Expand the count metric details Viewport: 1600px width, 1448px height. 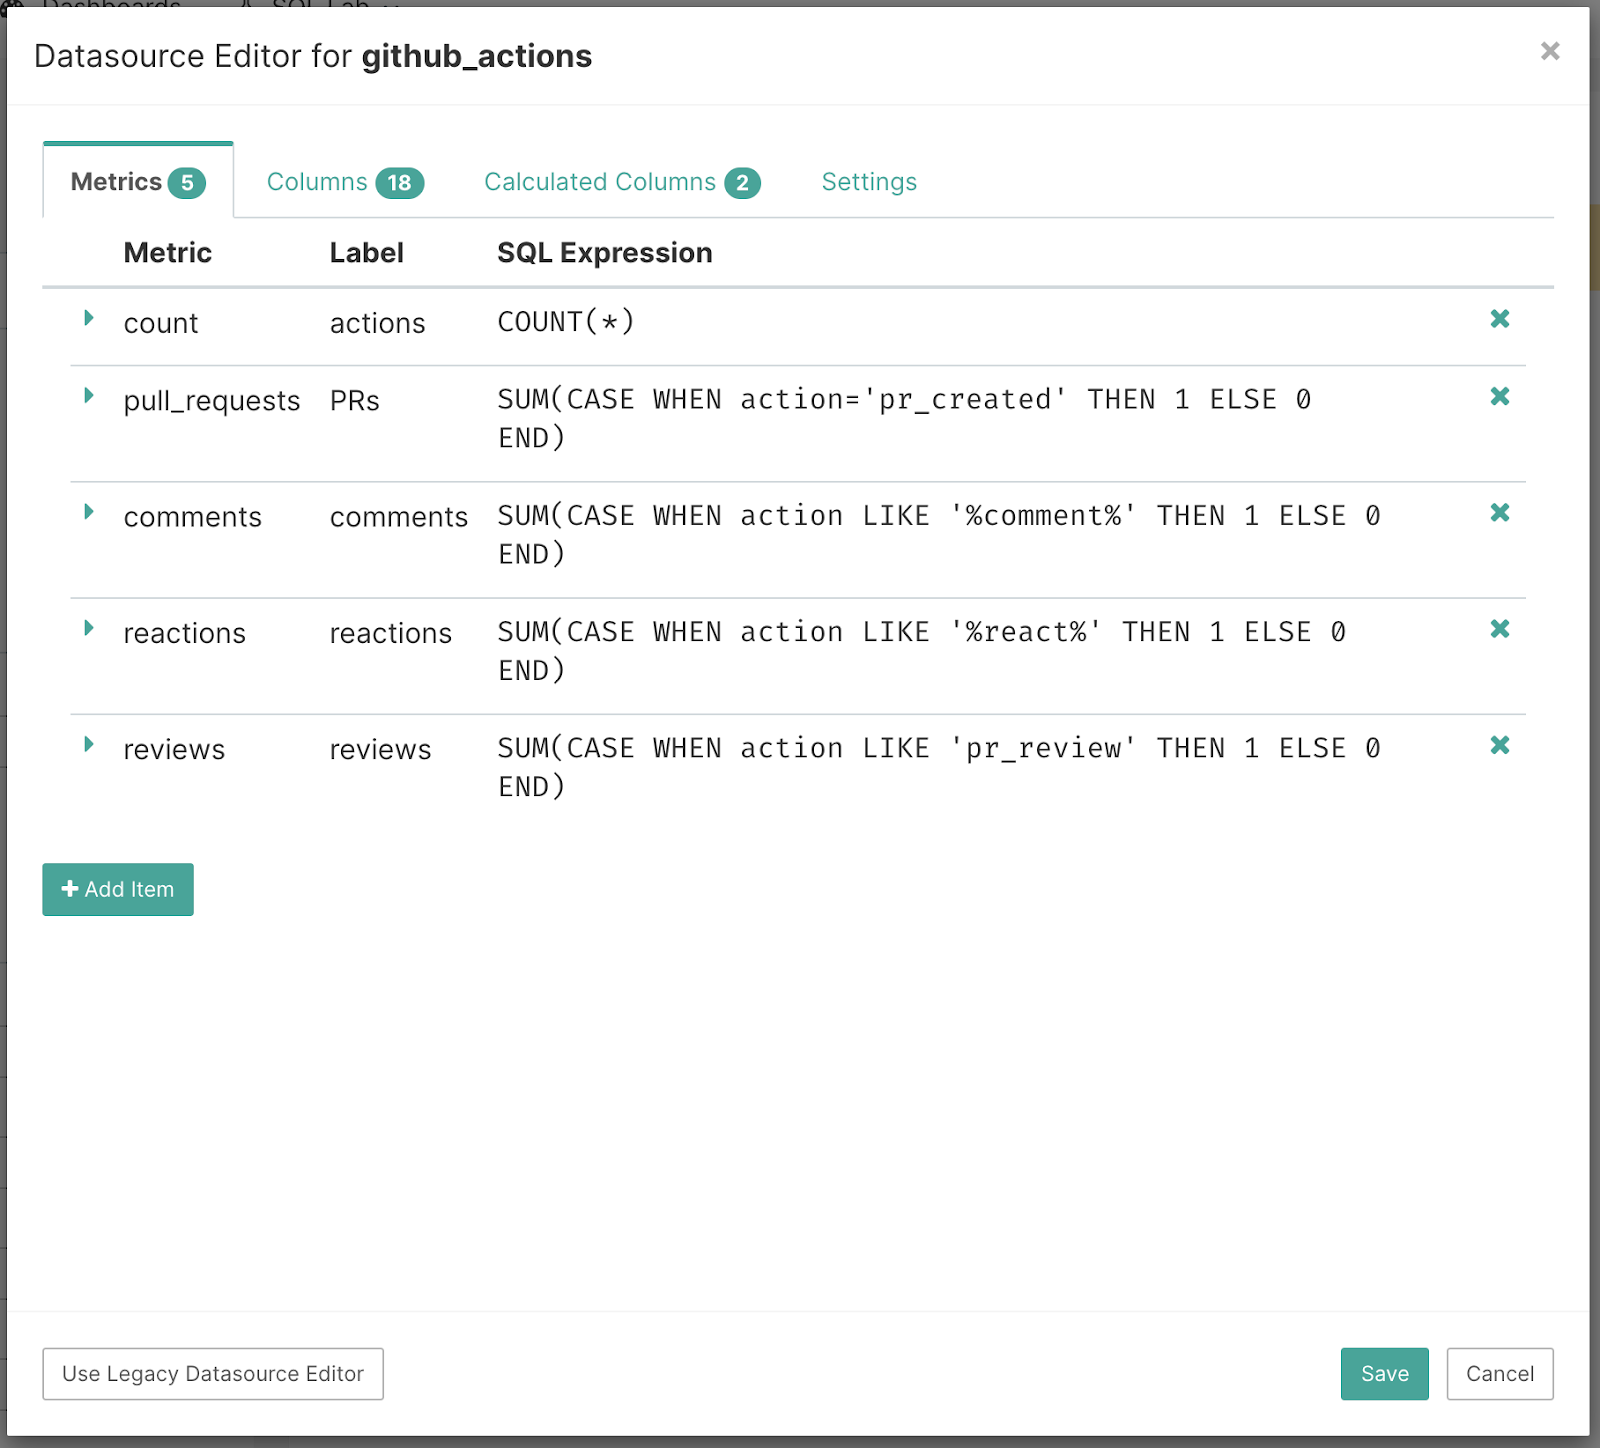pos(89,318)
